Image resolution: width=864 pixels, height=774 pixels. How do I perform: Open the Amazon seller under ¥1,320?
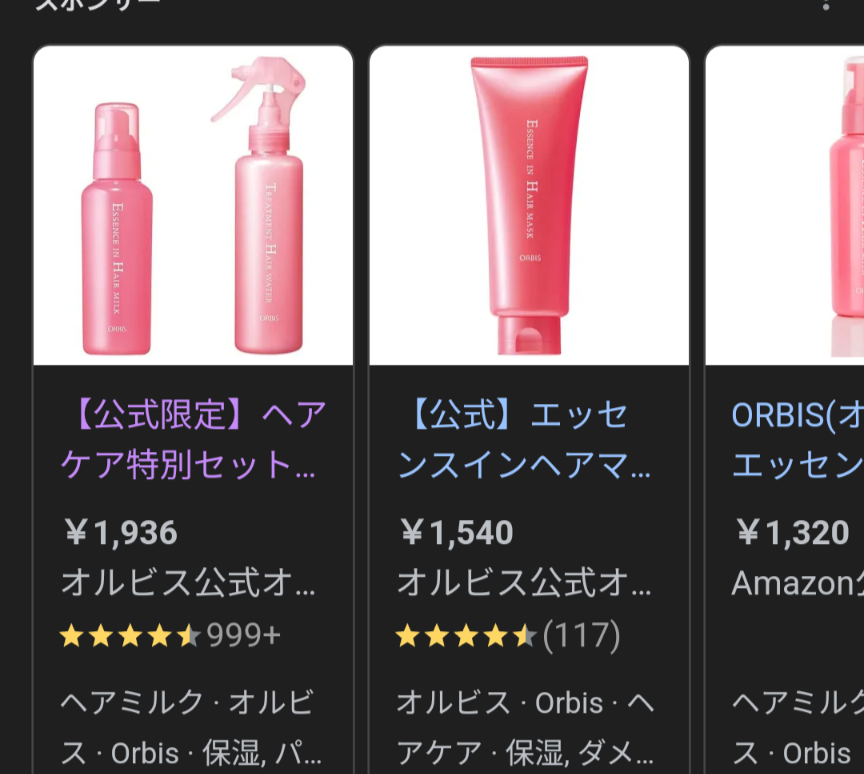pos(797,583)
